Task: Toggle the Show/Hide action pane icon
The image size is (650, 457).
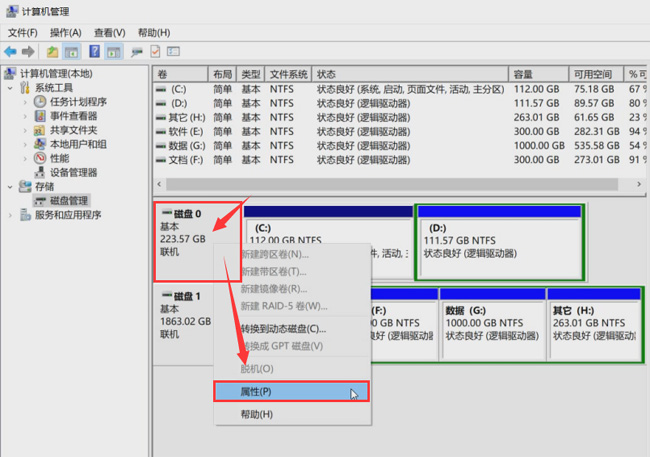Action: coord(113,52)
